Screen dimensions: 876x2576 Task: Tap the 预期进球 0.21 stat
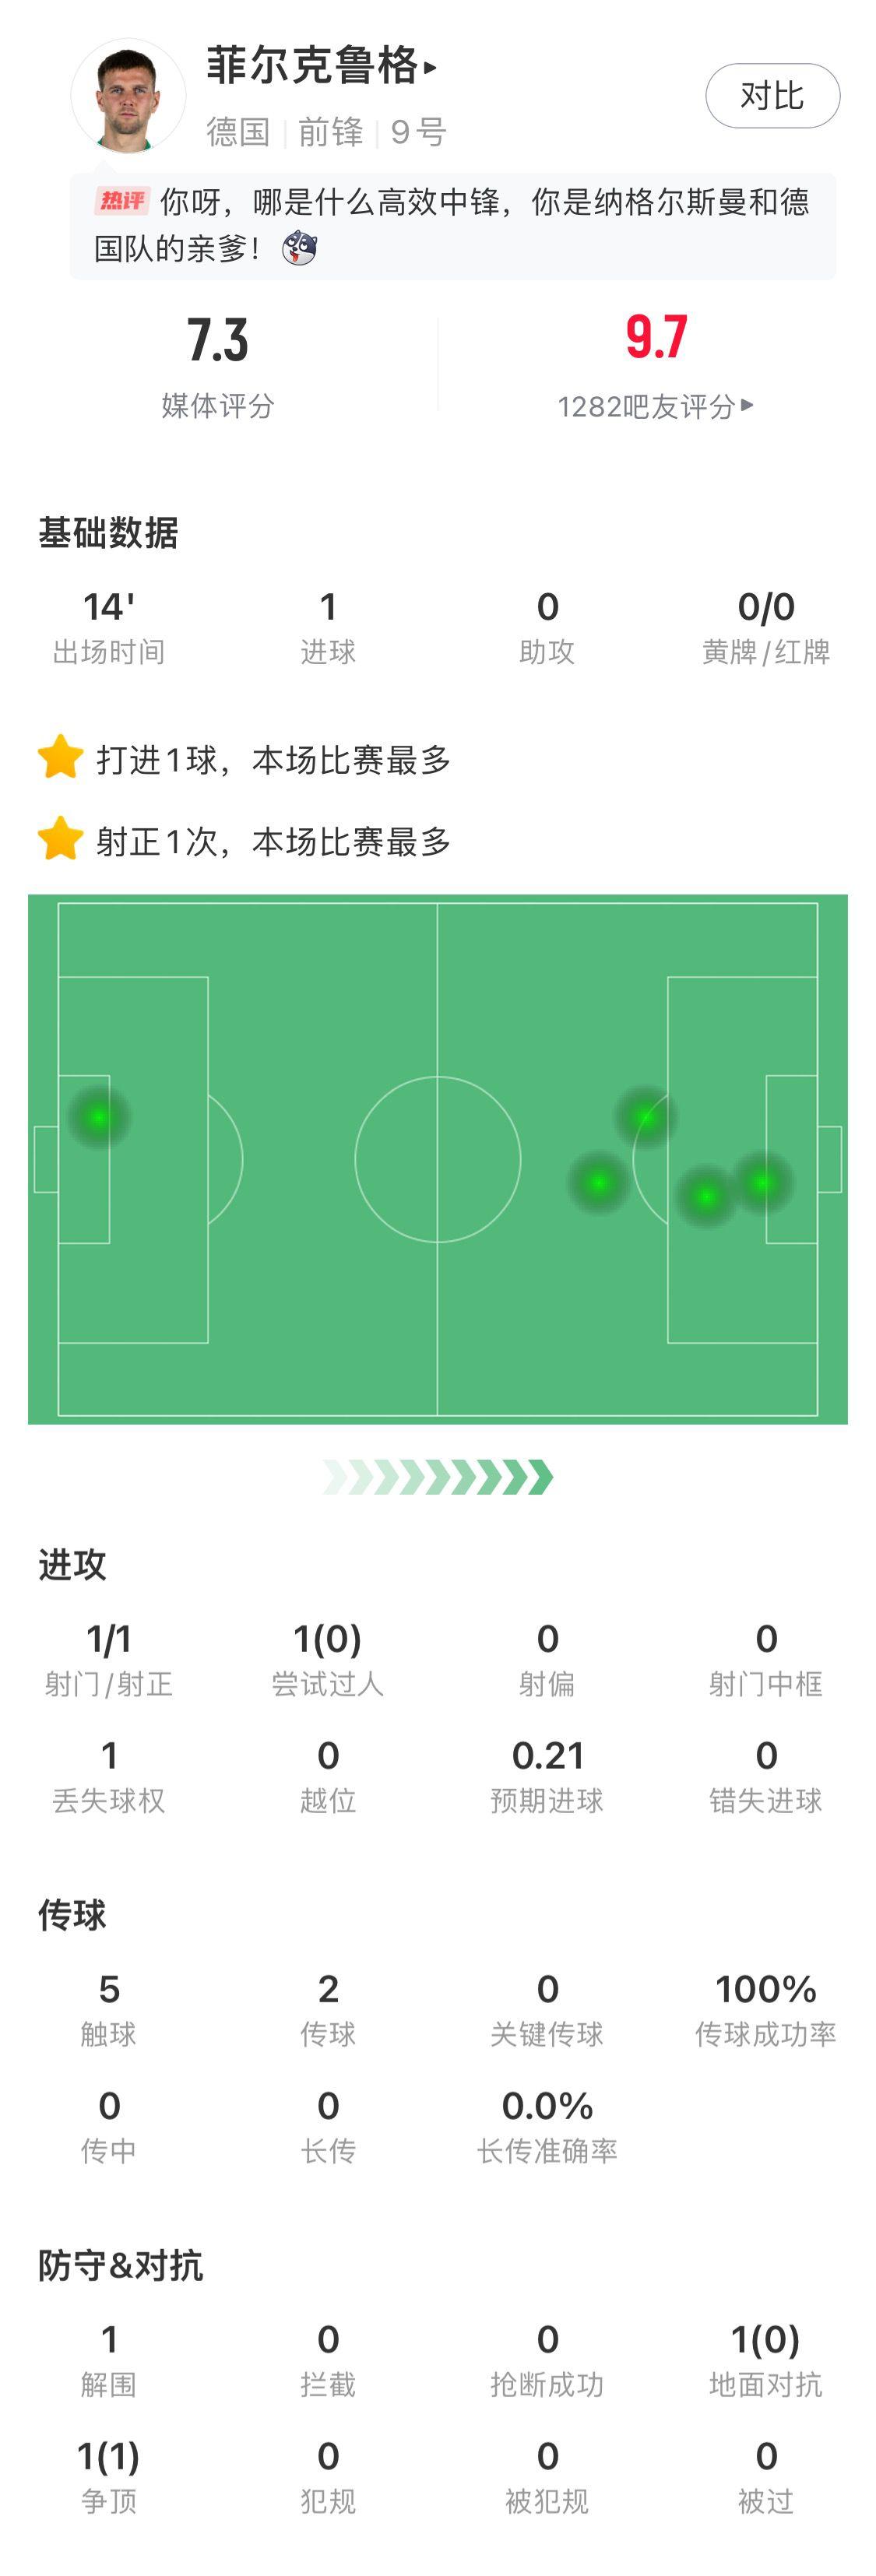pos(547,1776)
